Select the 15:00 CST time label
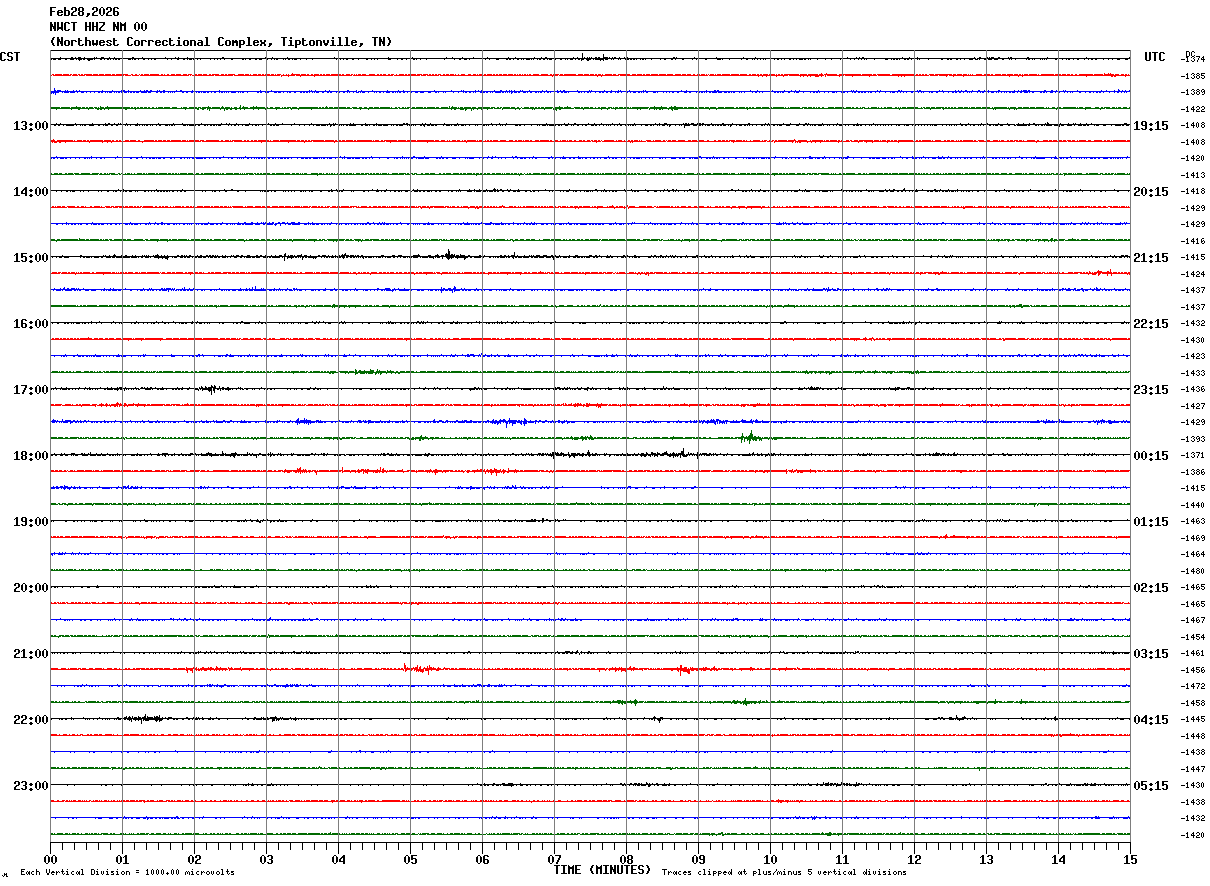1210x886 pixels. pos(30,258)
